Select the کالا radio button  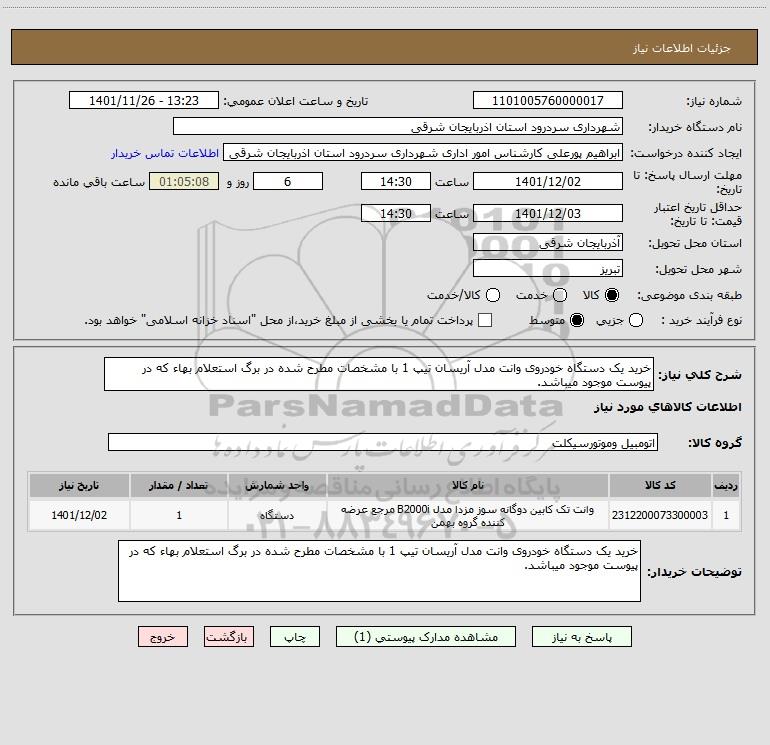click(x=612, y=295)
